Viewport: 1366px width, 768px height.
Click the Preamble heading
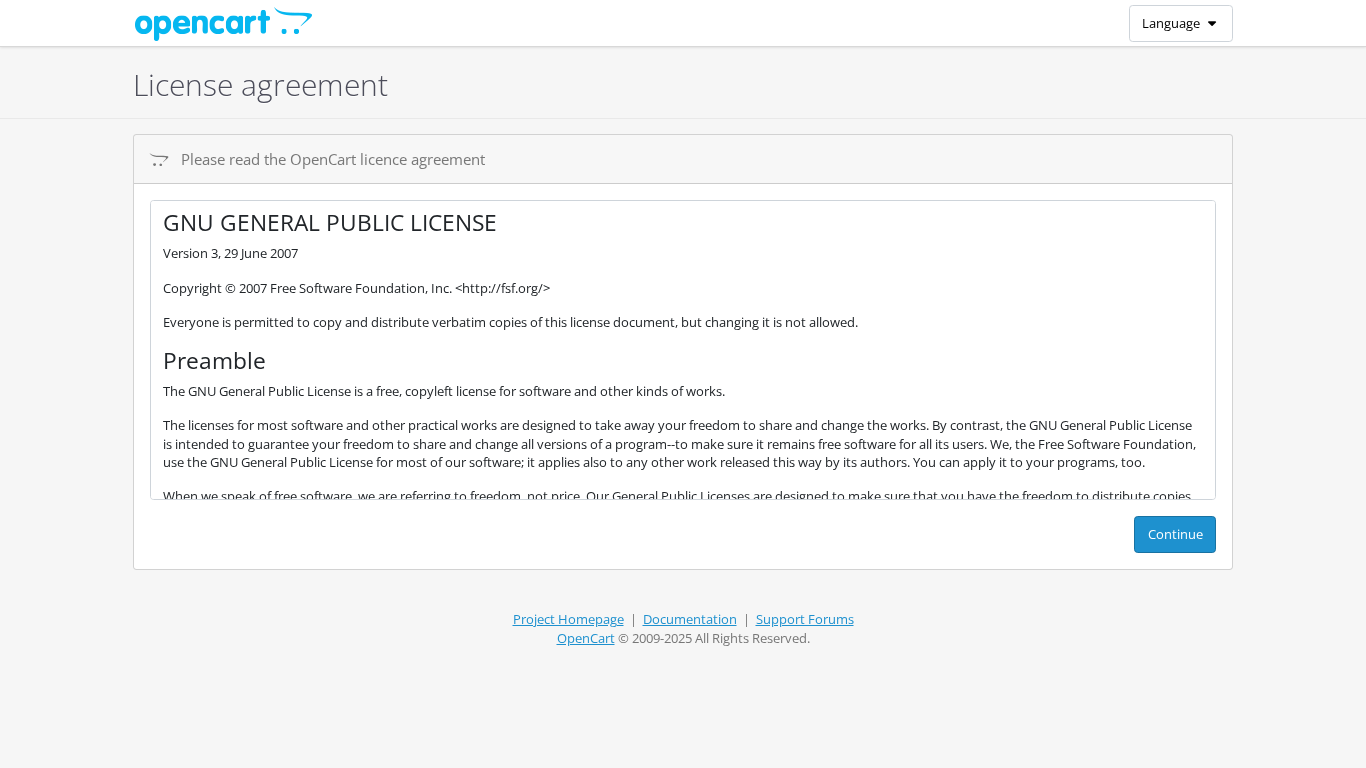(x=214, y=361)
